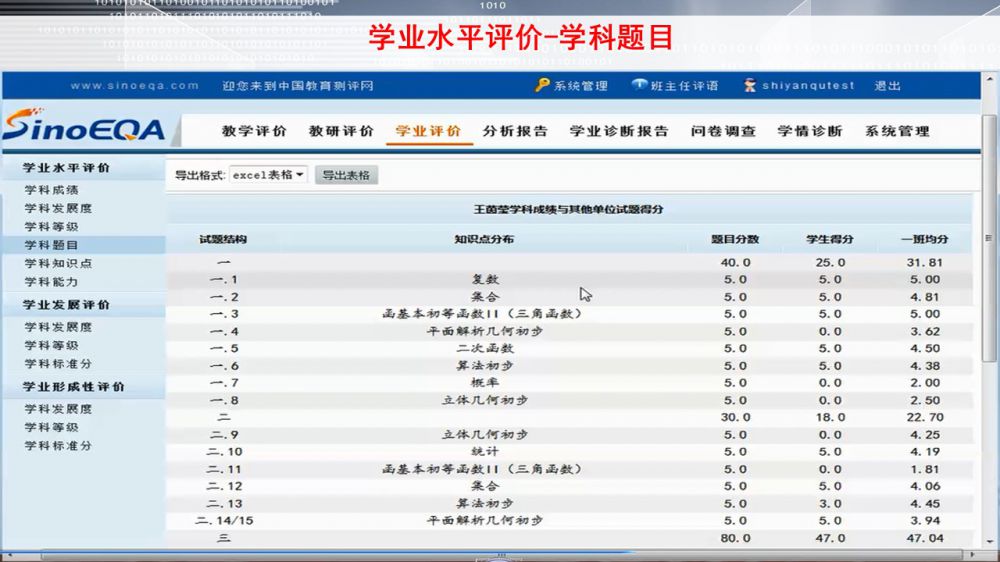Select the 分析报告 menu item

click(515, 131)
